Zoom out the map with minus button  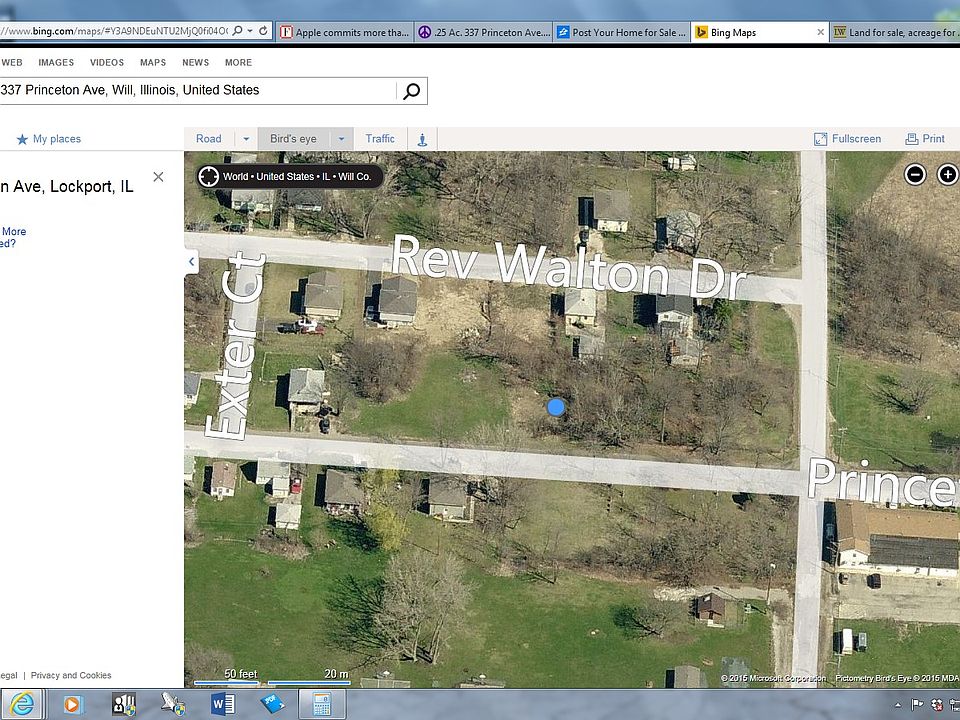pyautogui.click(x=915, y=175)
